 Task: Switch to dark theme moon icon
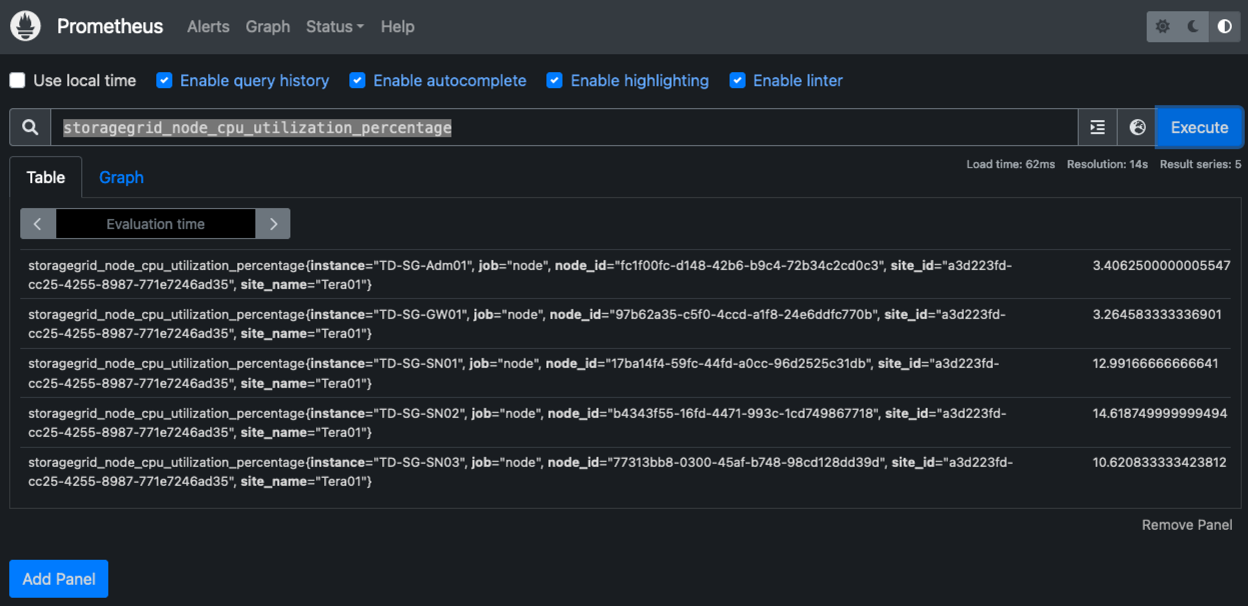1193,27
